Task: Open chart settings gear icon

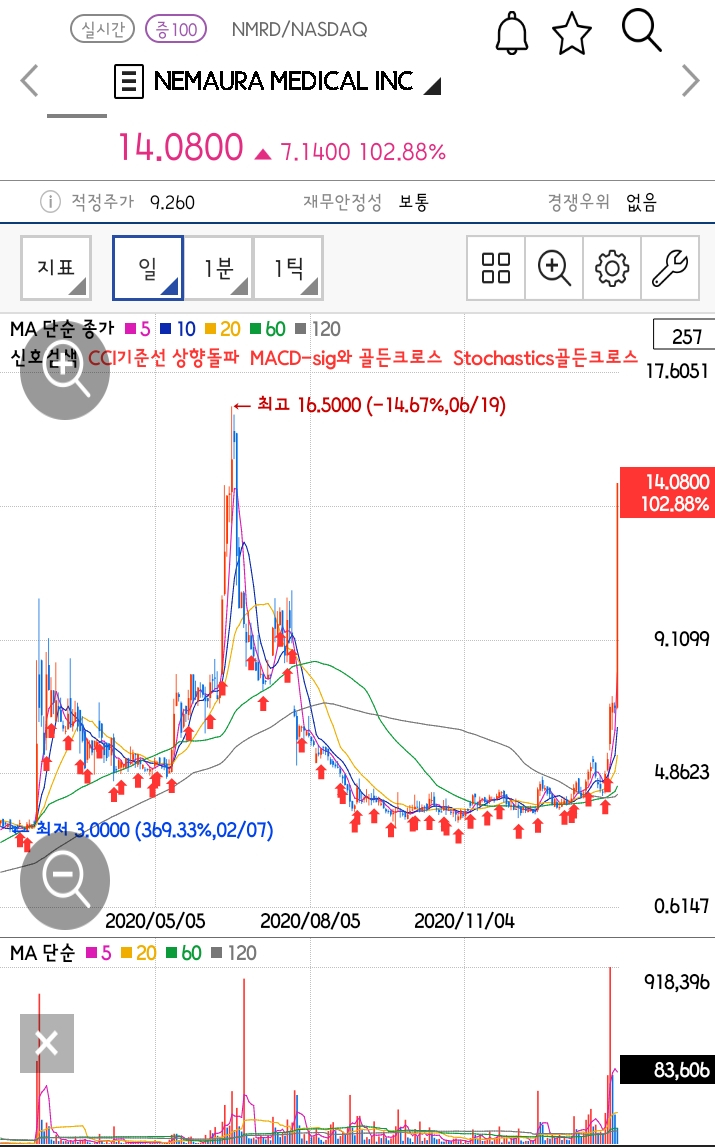Action: pyautogui.click(x=612, y=268)
